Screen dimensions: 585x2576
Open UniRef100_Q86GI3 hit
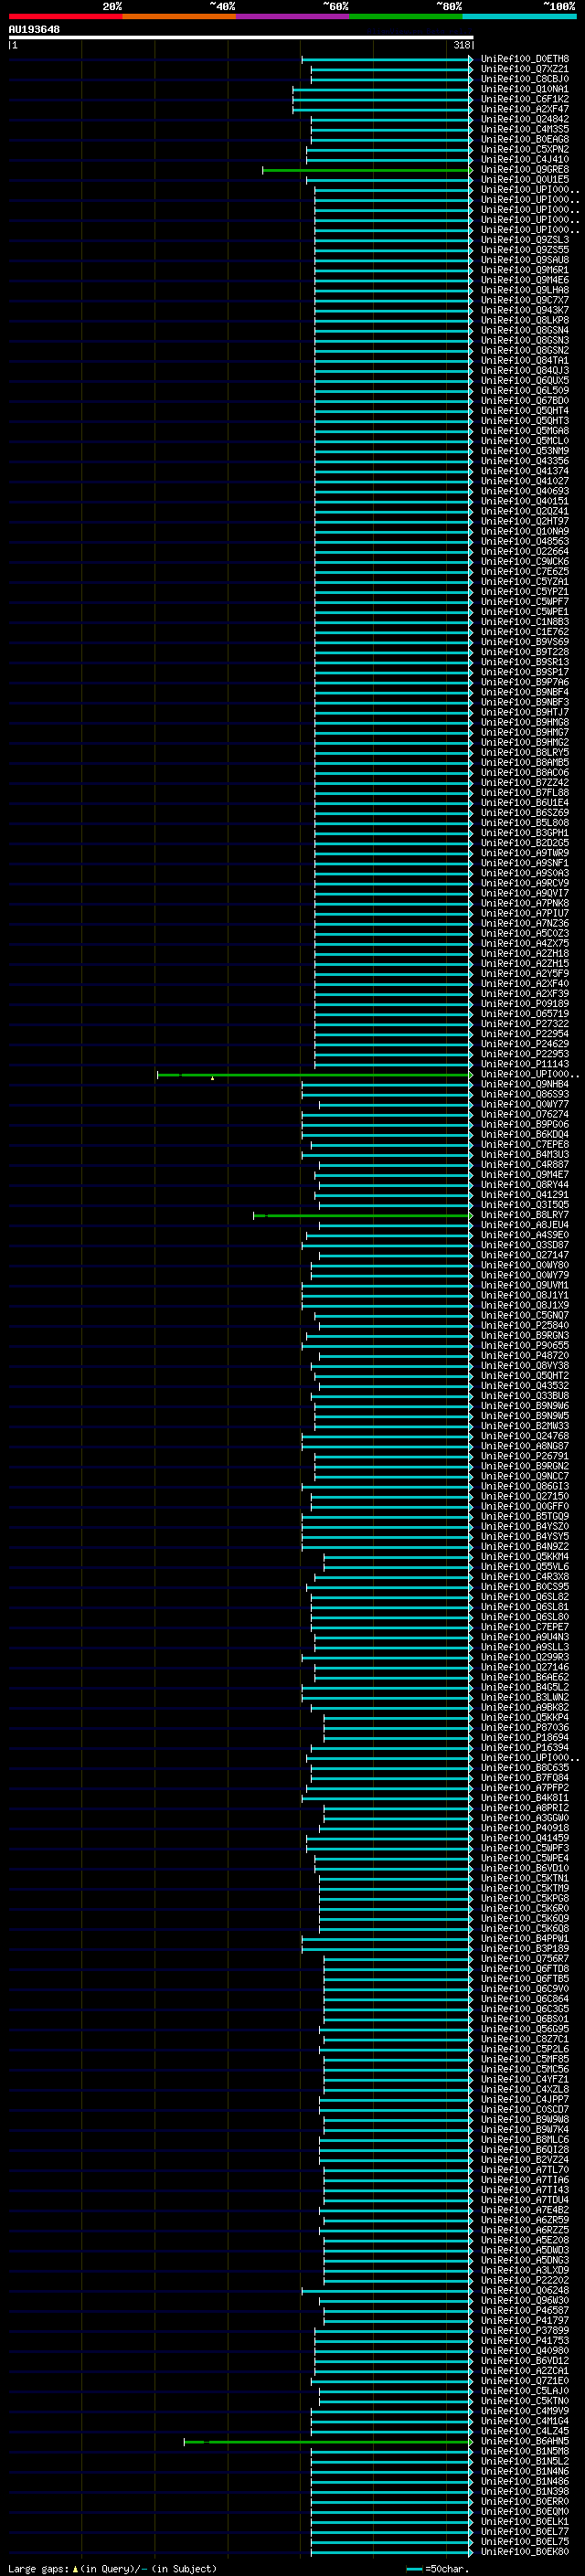525,1486
